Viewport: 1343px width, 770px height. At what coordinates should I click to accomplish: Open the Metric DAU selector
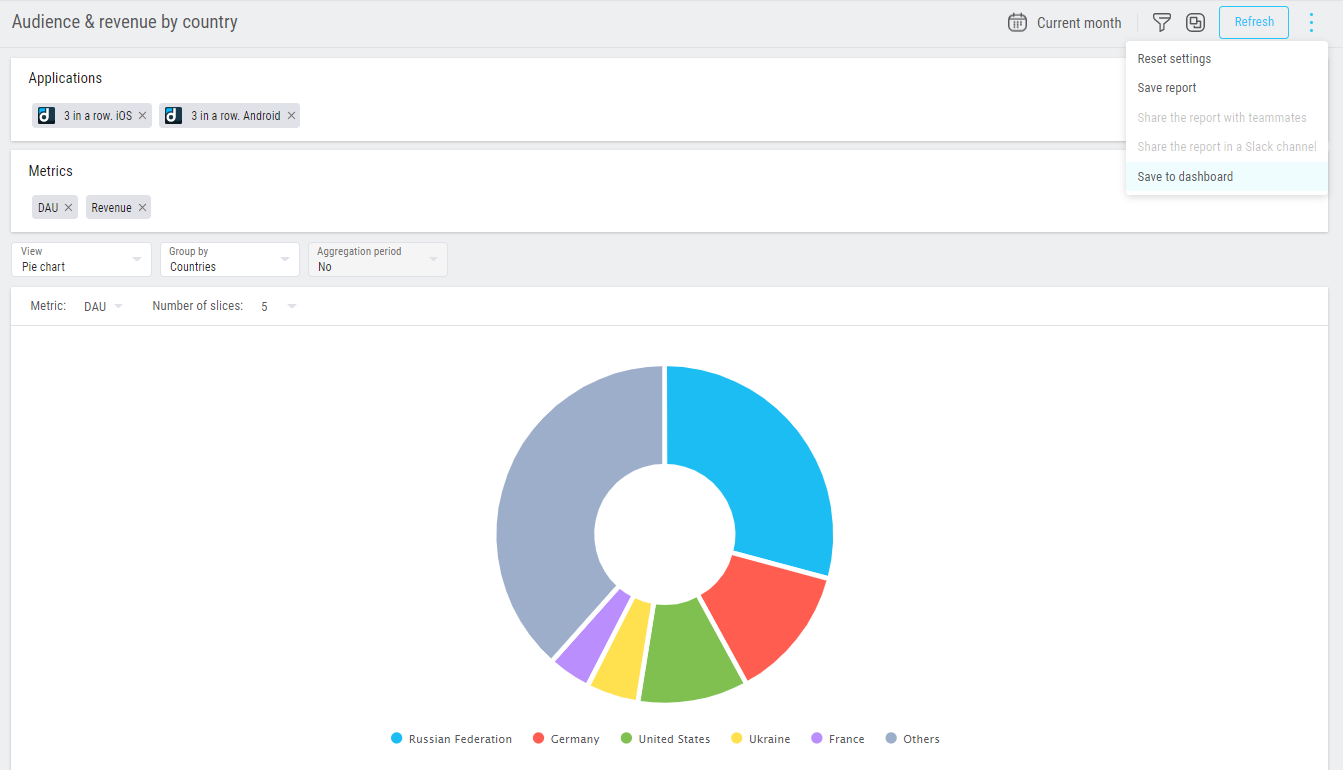click(103, 306)
